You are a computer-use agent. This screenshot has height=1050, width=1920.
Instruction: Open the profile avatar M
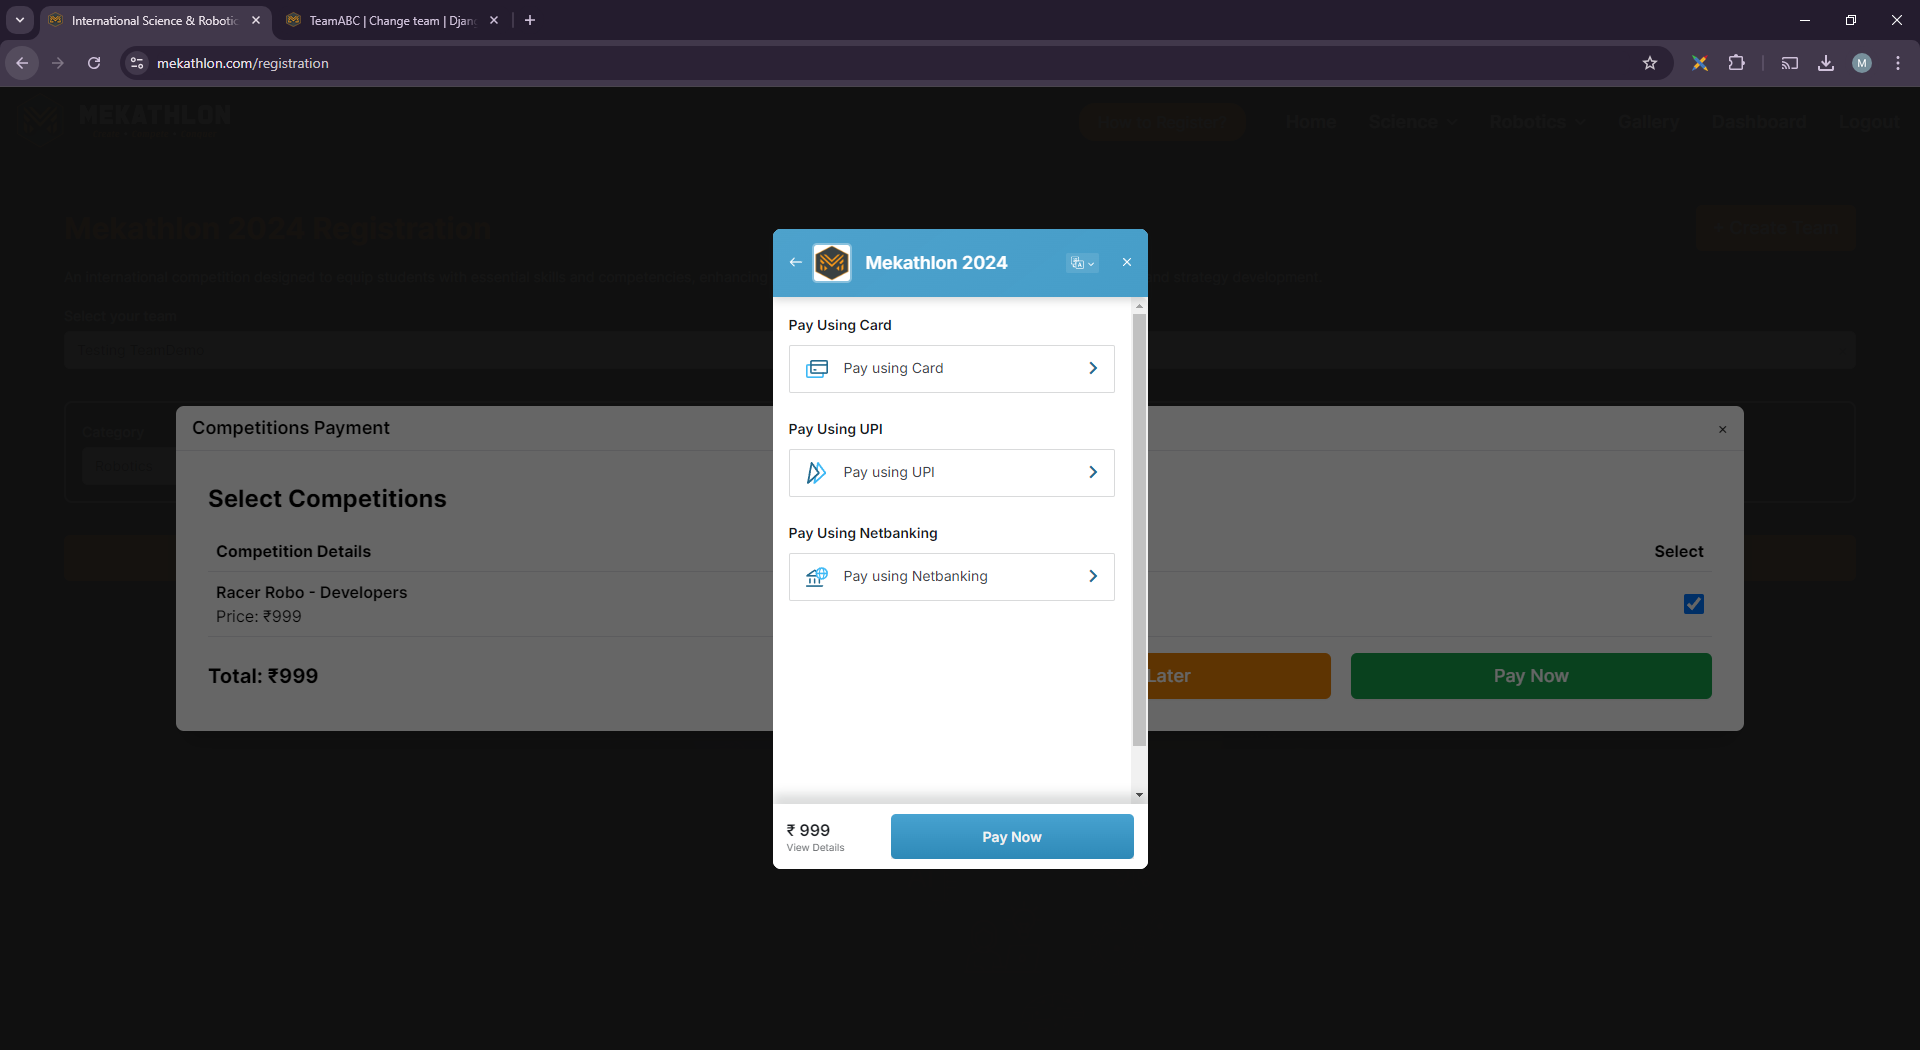(1862, 63)
